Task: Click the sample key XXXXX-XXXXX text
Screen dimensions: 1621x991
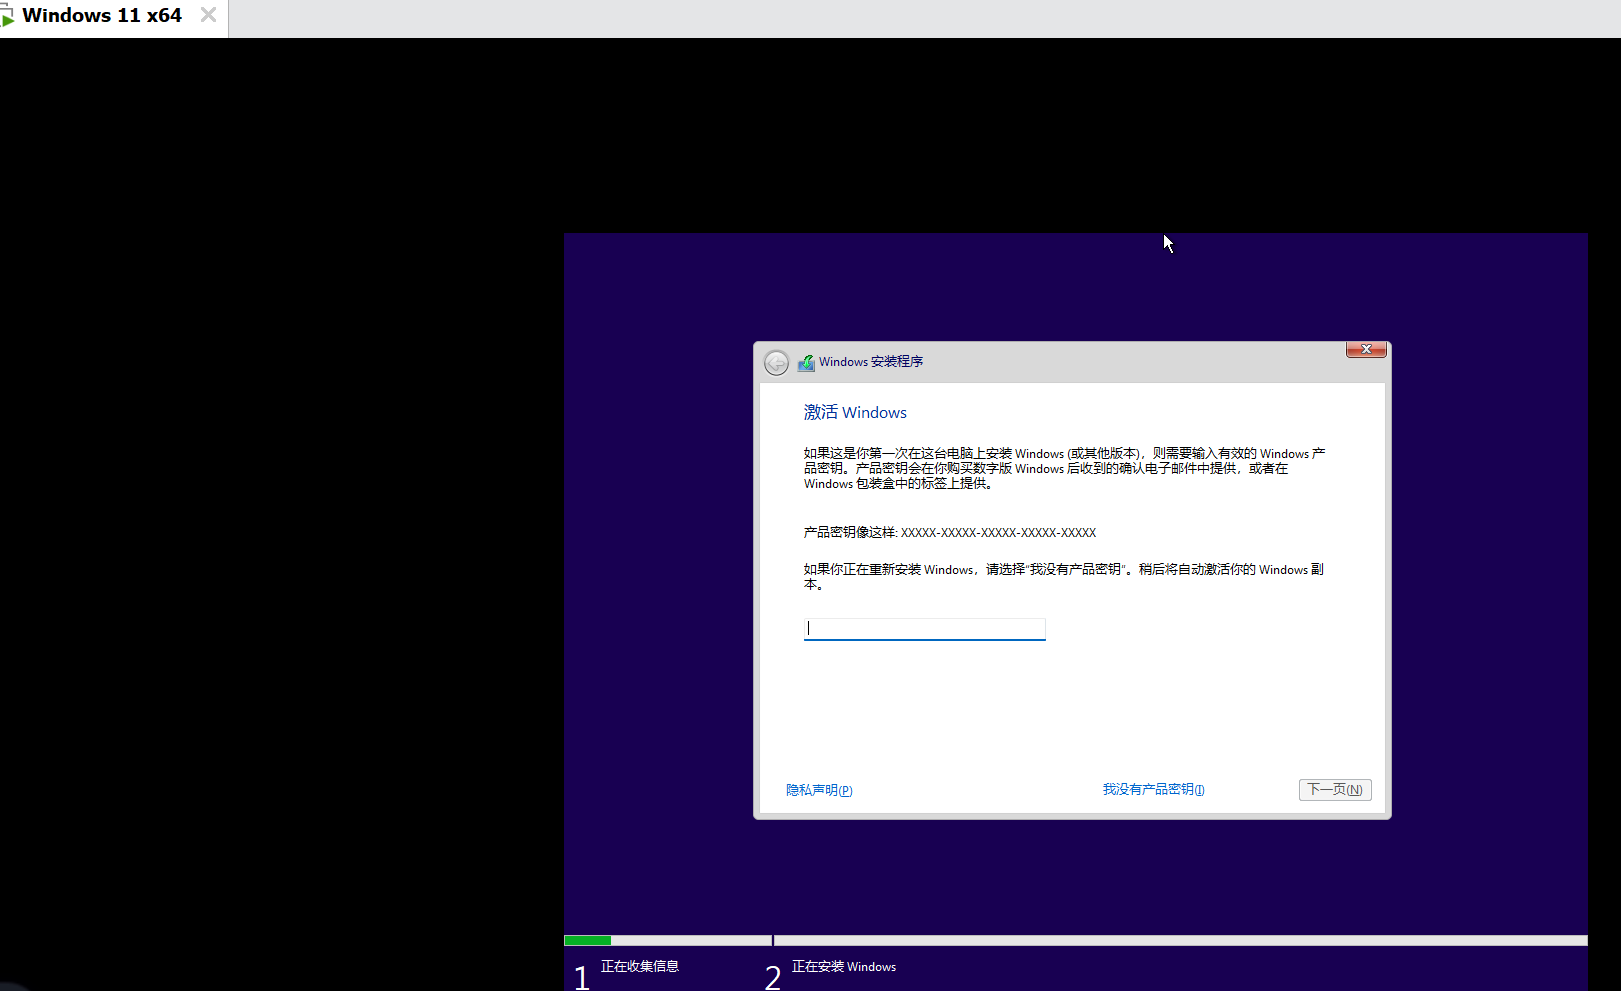Action: click(998, 532)
